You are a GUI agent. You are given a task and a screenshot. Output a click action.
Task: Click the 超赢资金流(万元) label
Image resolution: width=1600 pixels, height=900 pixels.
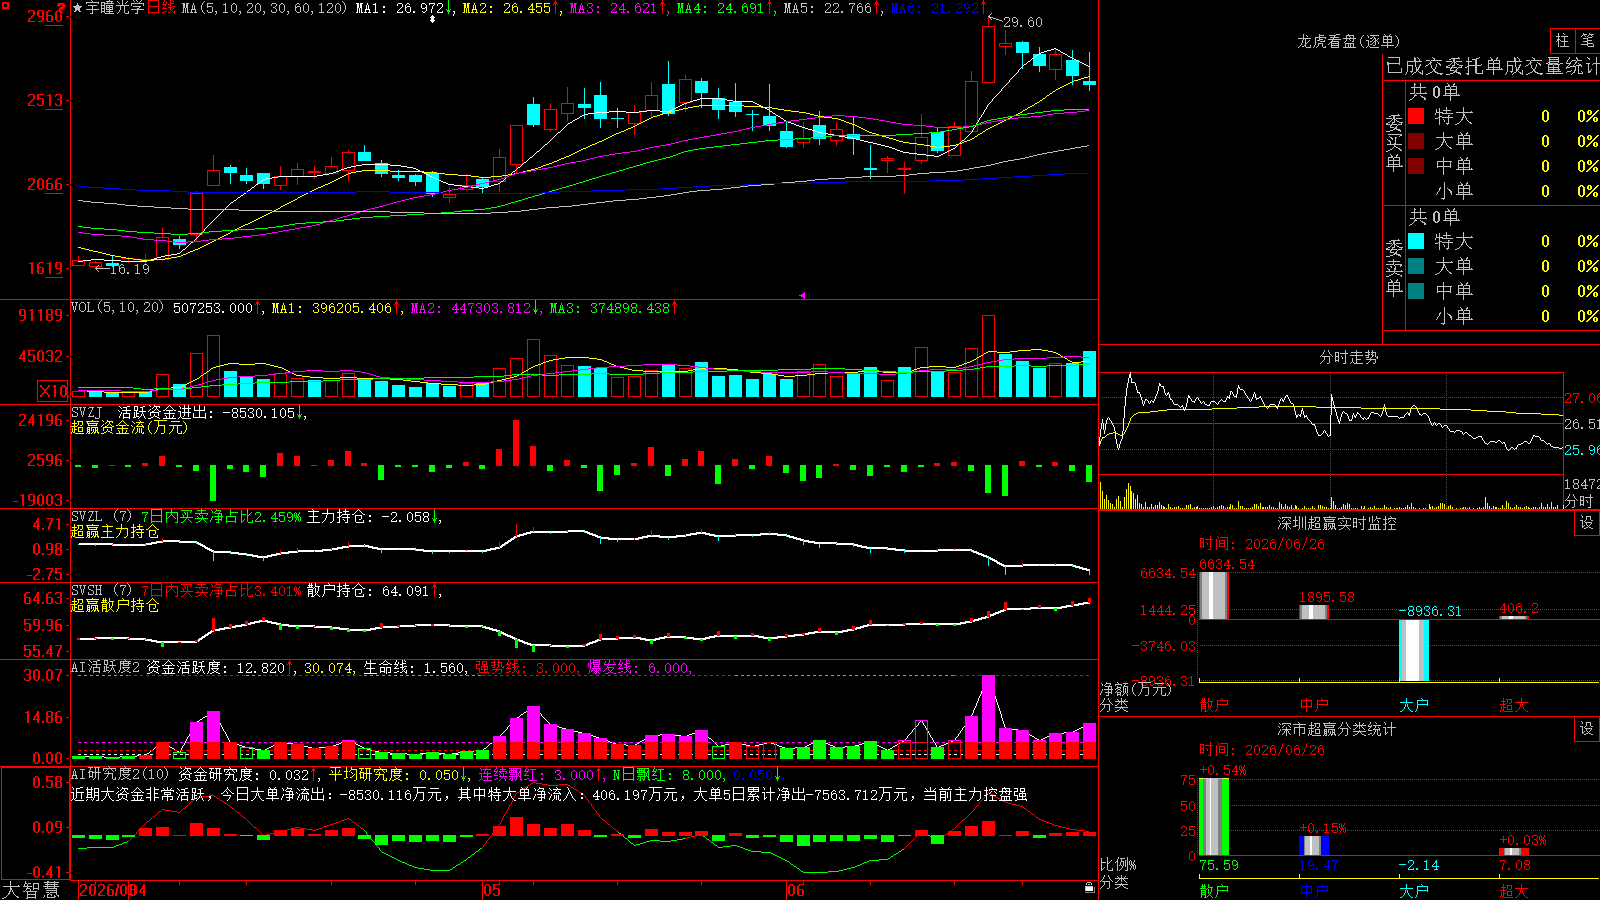pos(129,427)
